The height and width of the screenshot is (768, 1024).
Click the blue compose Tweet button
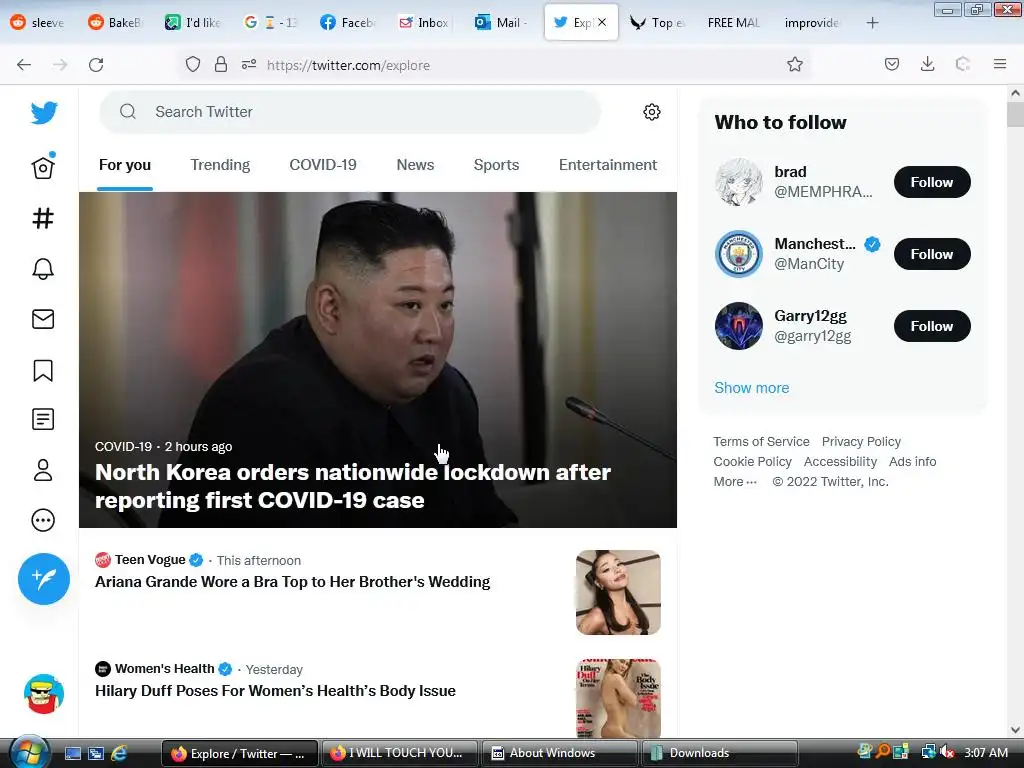click(44, 579)
